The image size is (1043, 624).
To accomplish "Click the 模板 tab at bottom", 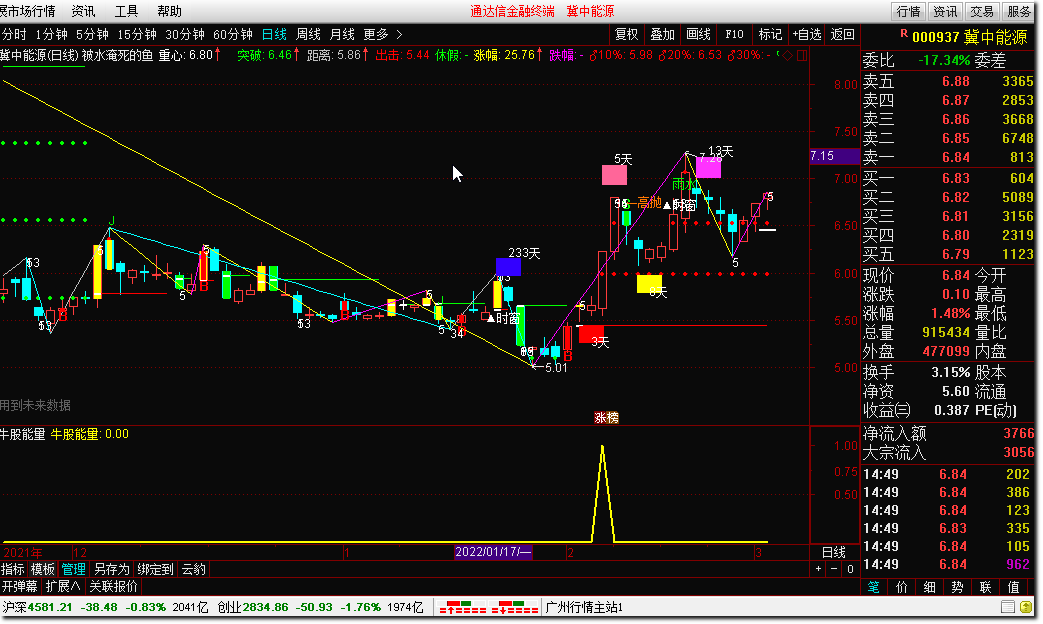I will [43, 569].
